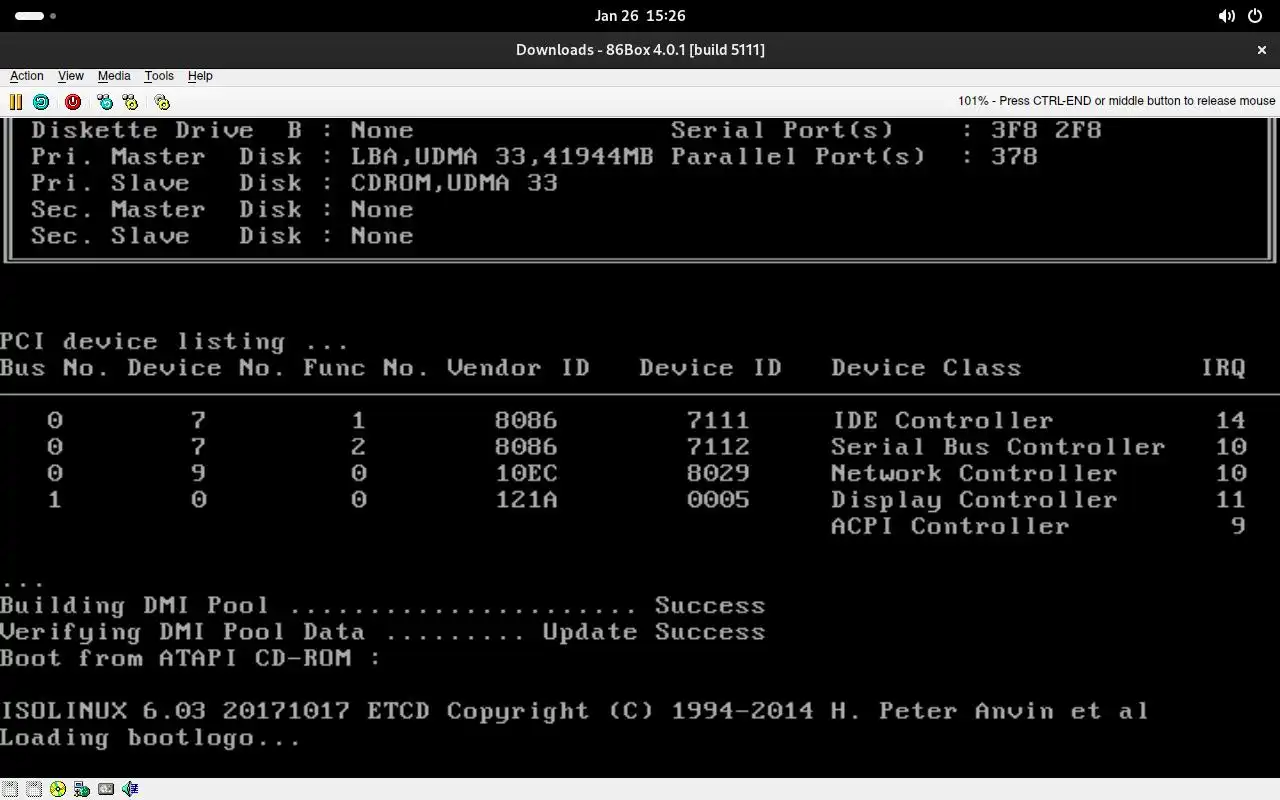Click the second floppy drive status icon

coord(34,789)
